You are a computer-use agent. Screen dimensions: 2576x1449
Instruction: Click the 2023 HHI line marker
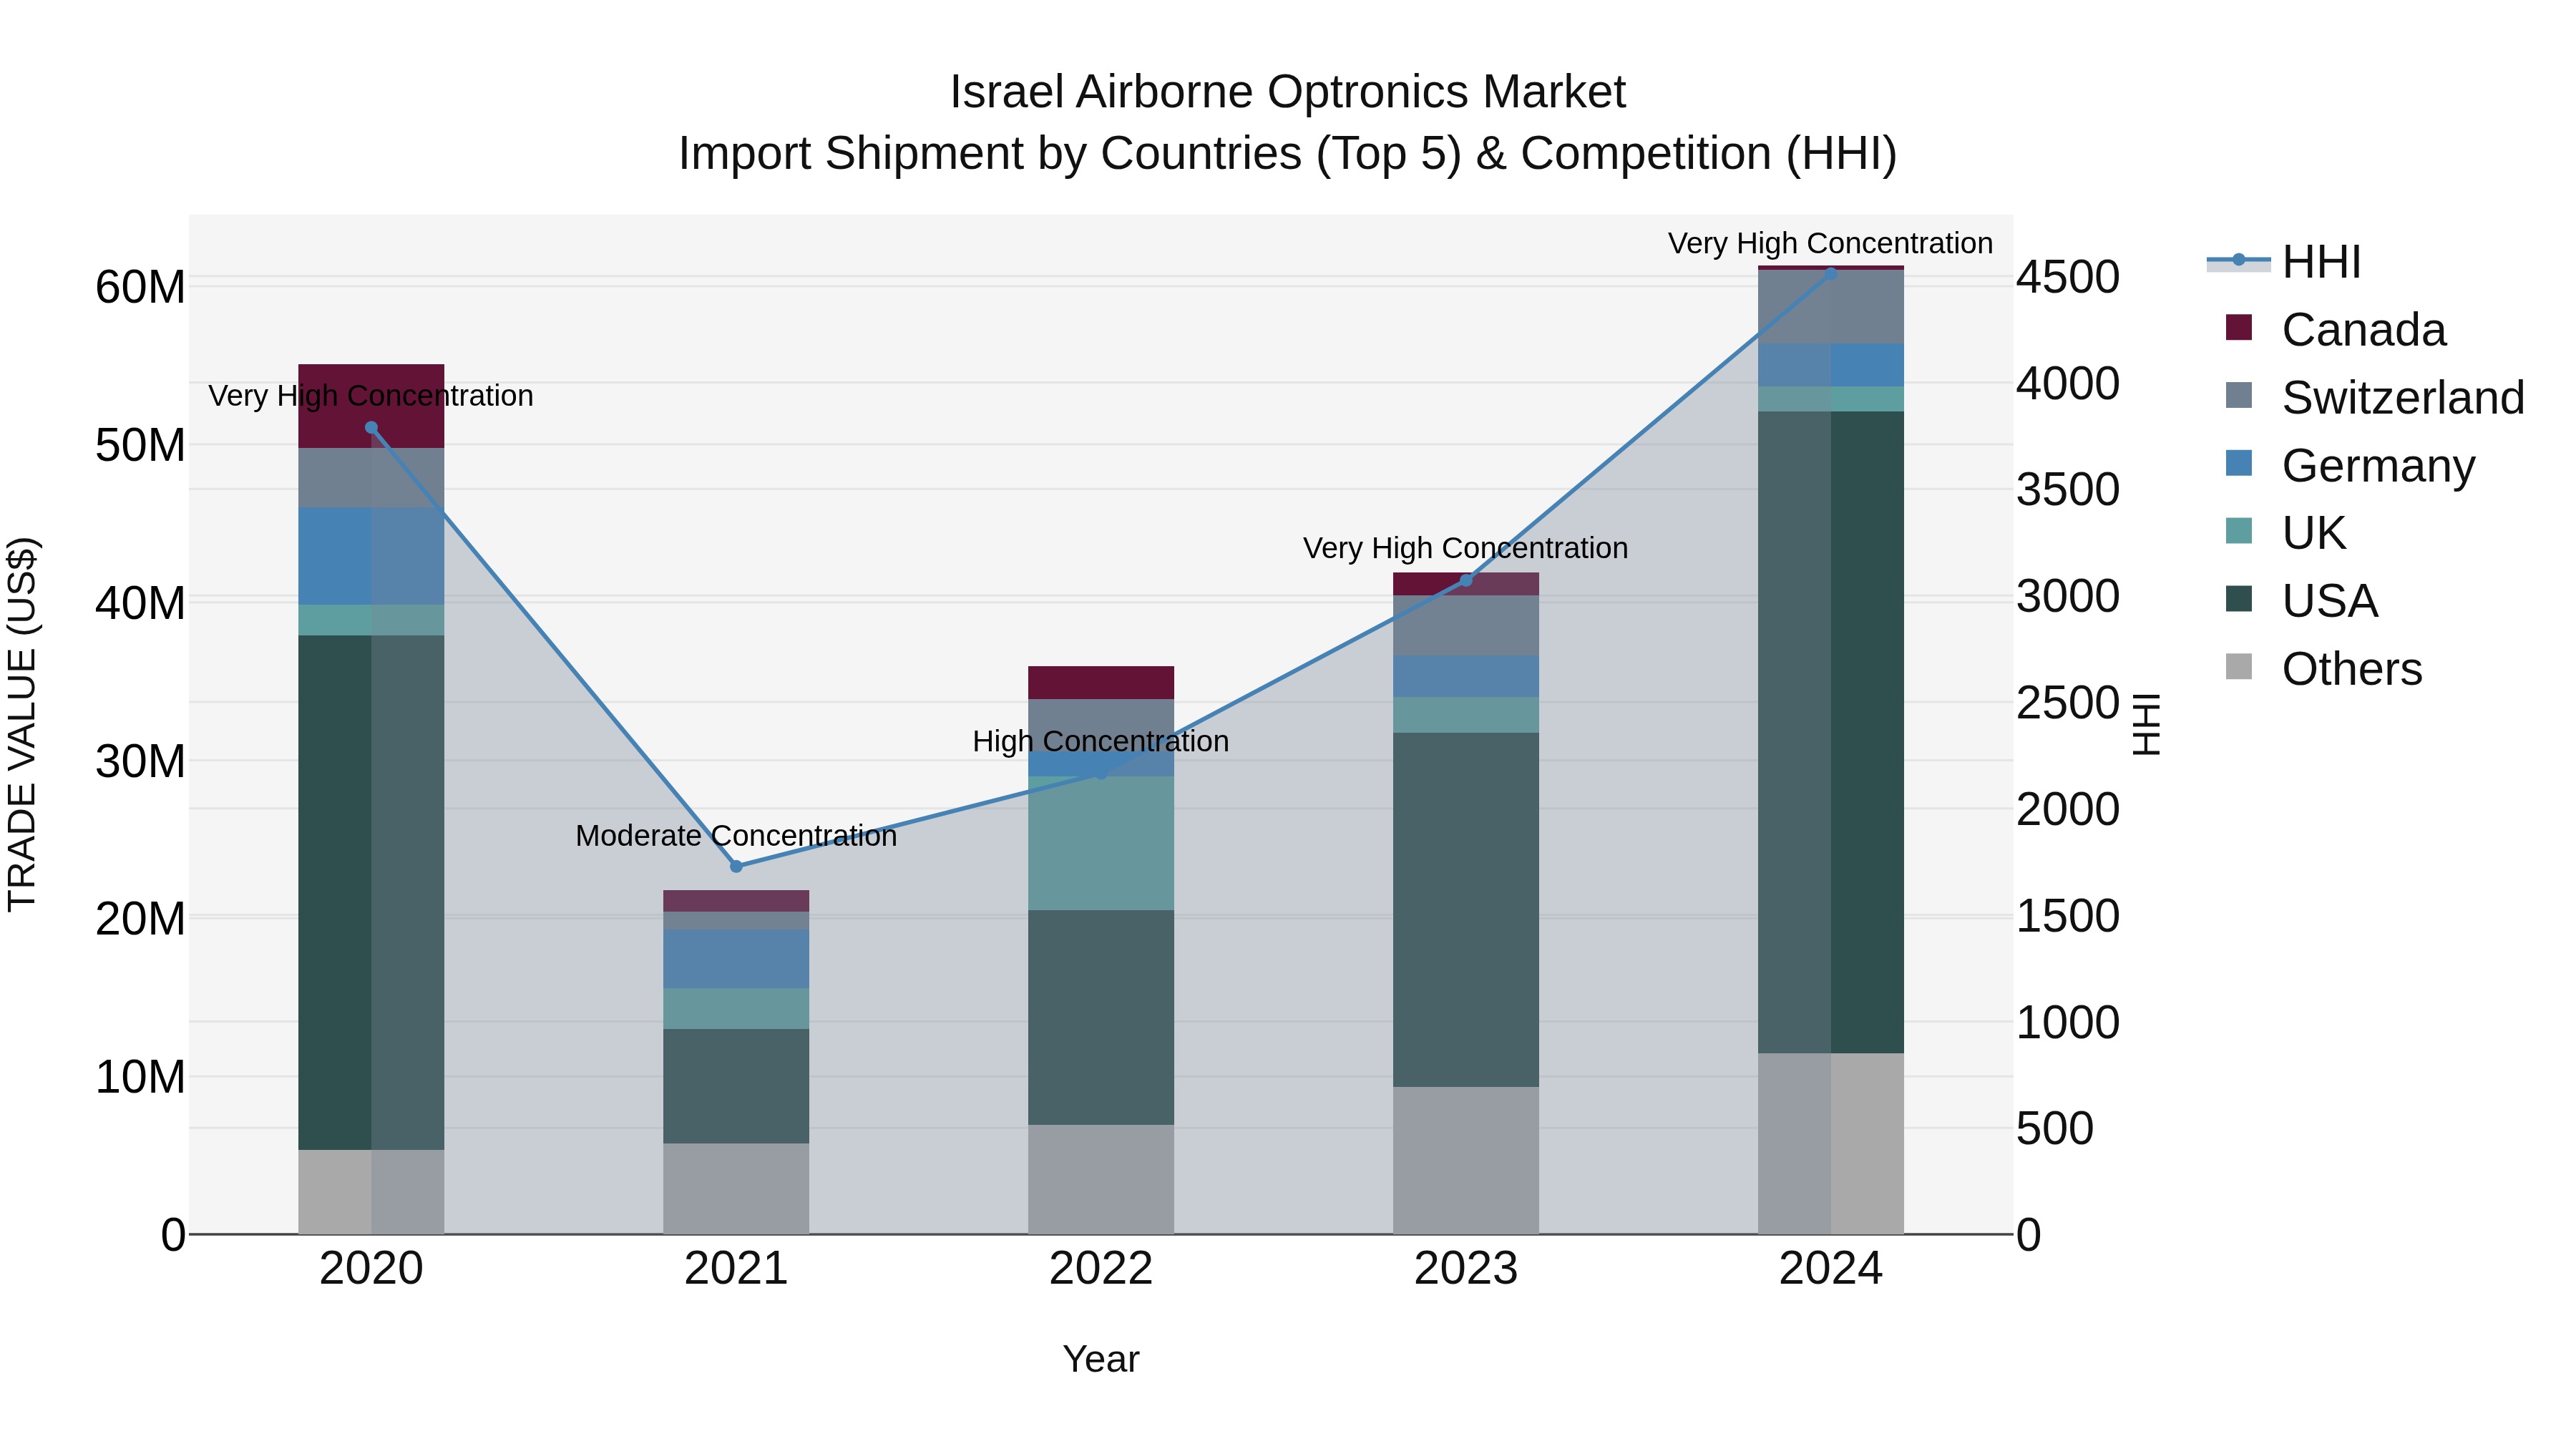[x=1466, y=580]
